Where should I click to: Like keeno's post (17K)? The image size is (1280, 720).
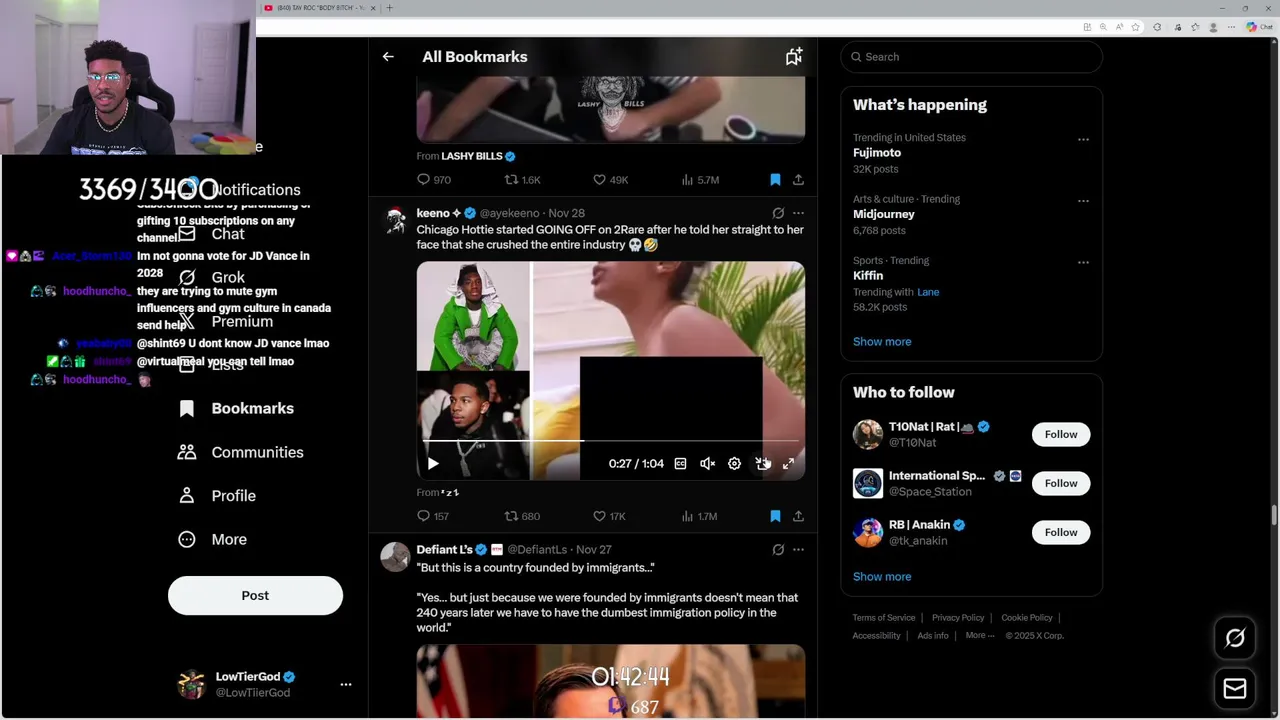(x=609, y=516)
